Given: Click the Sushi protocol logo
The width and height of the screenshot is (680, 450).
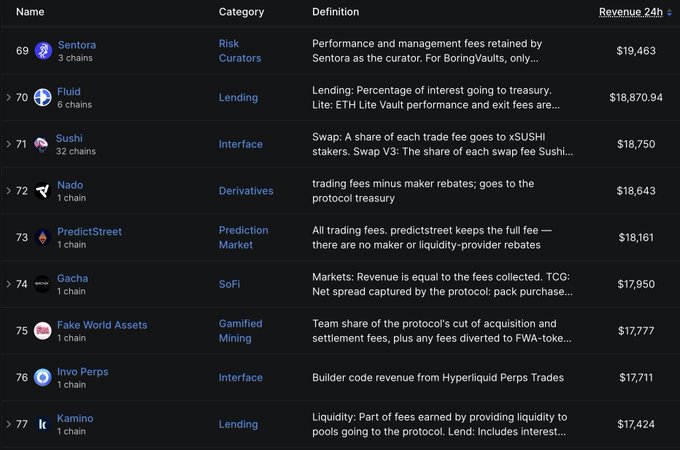Looking at the screenshot, I should [41, 144].
